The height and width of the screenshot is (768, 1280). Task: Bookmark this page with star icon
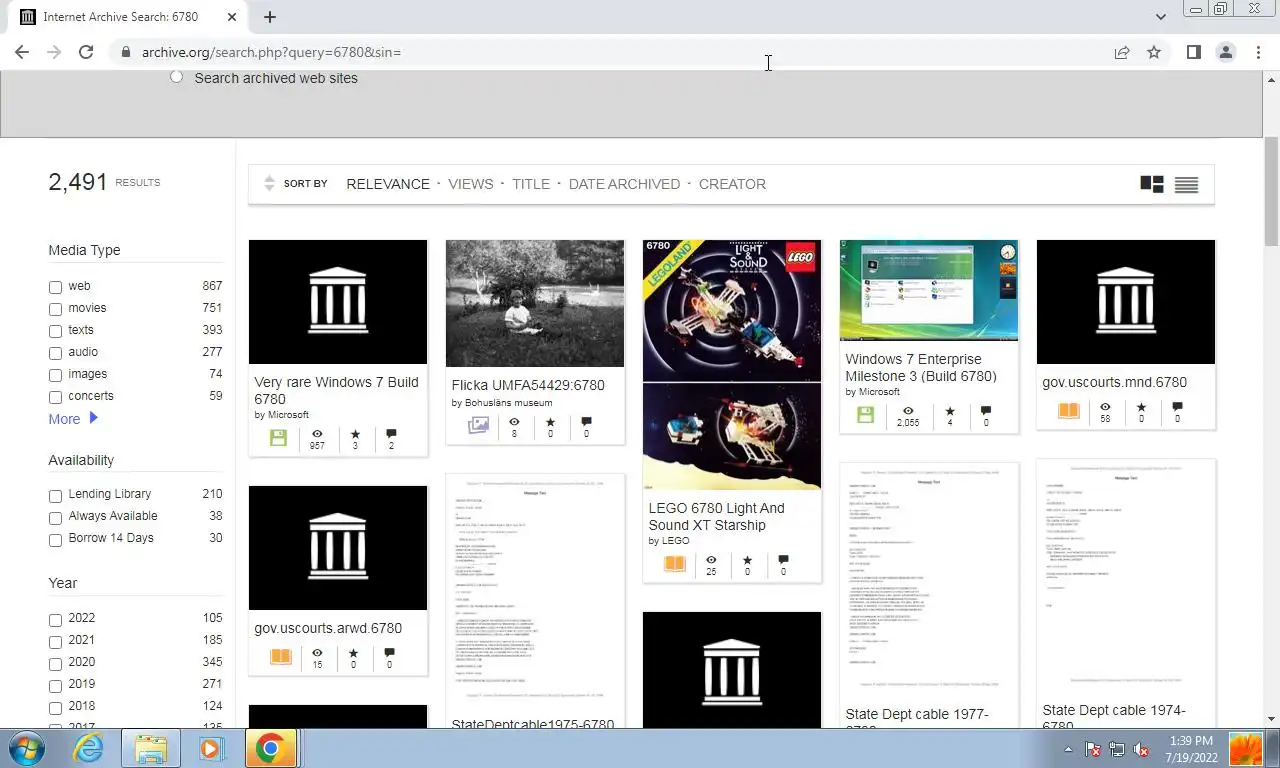(x=1154, y=52)
